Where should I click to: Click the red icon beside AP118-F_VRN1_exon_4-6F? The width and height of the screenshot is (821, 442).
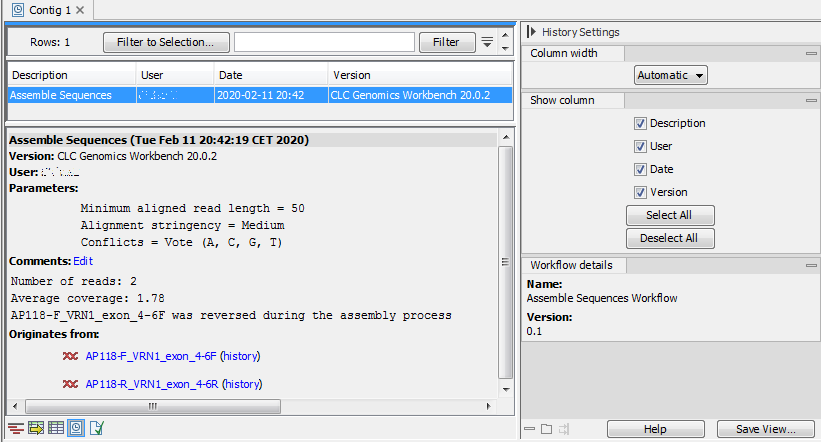tap(71, 356)
